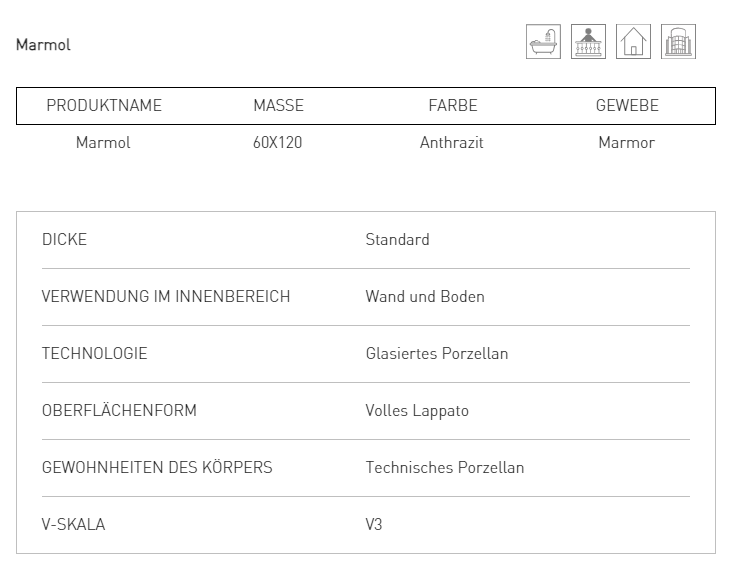
Task: Select the Technisches Porzellan body value
Action: coord(445,468)
